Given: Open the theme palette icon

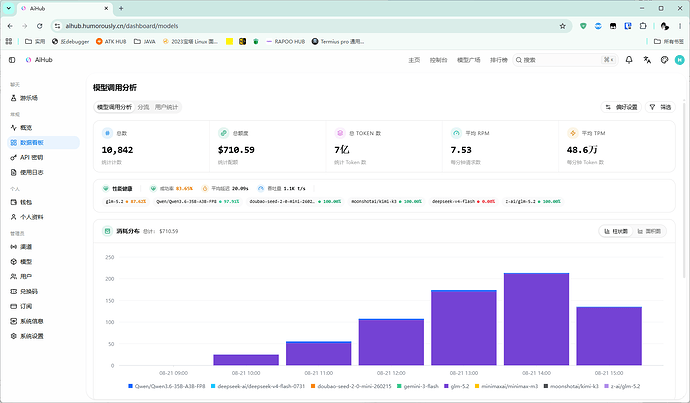Looking at the screenshot, I should click(x=664, y=60).
